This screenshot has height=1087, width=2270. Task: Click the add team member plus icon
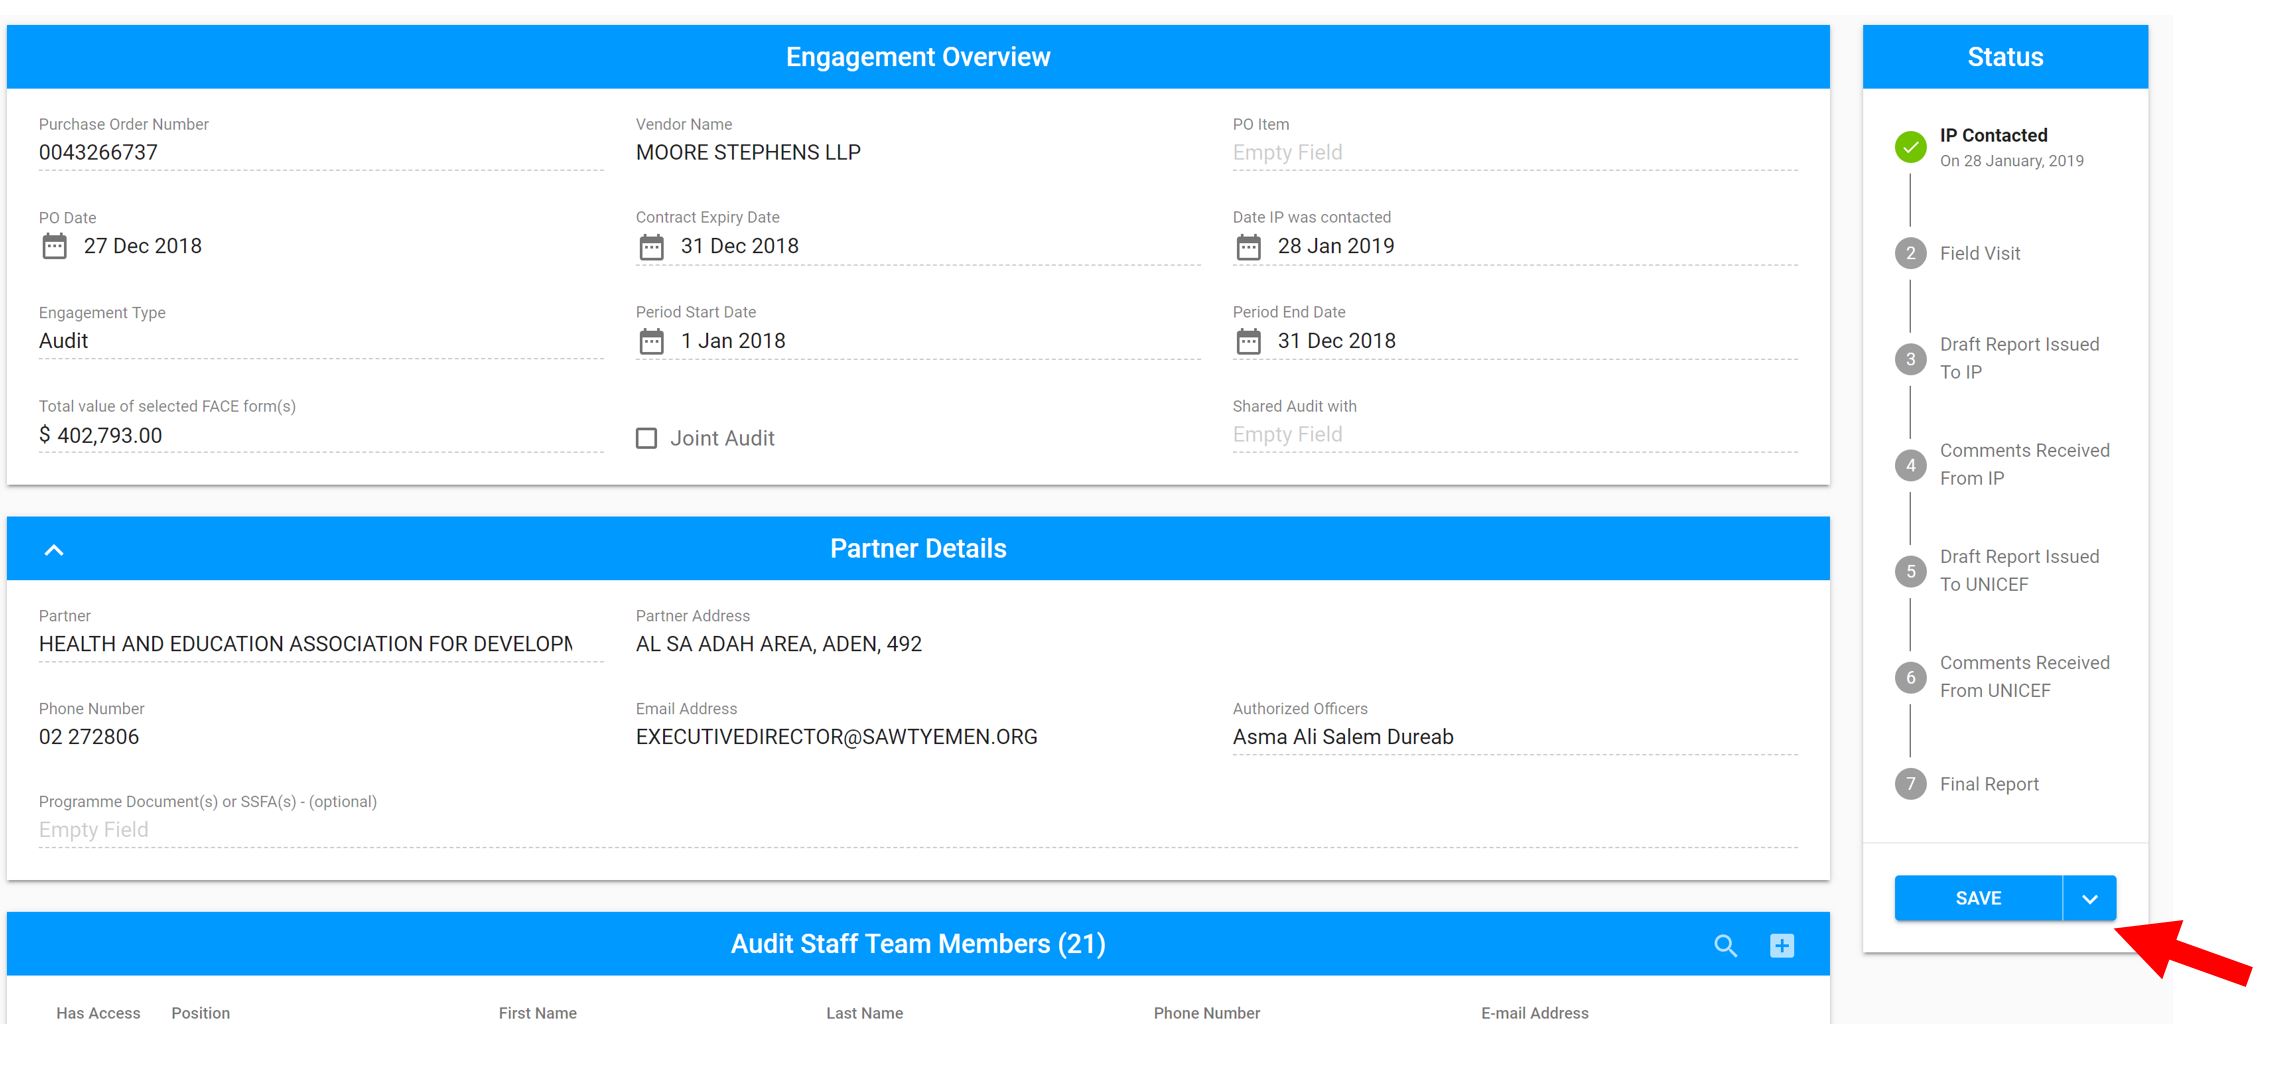1783,943
